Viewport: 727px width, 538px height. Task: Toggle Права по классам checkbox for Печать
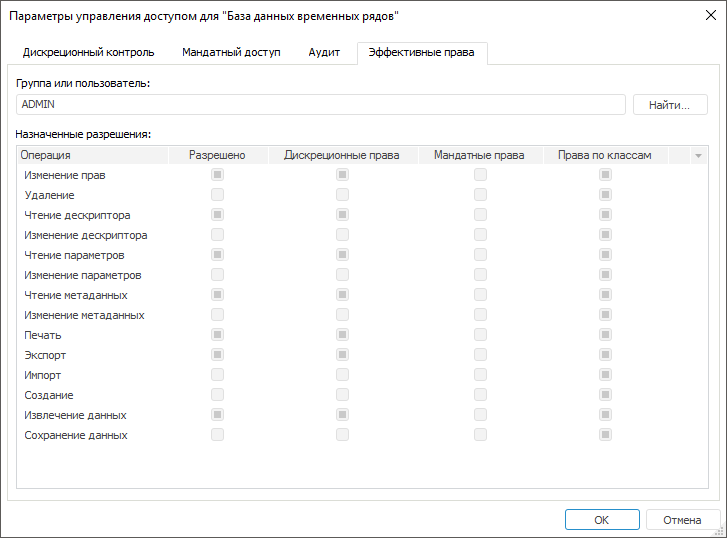[605, 335]
